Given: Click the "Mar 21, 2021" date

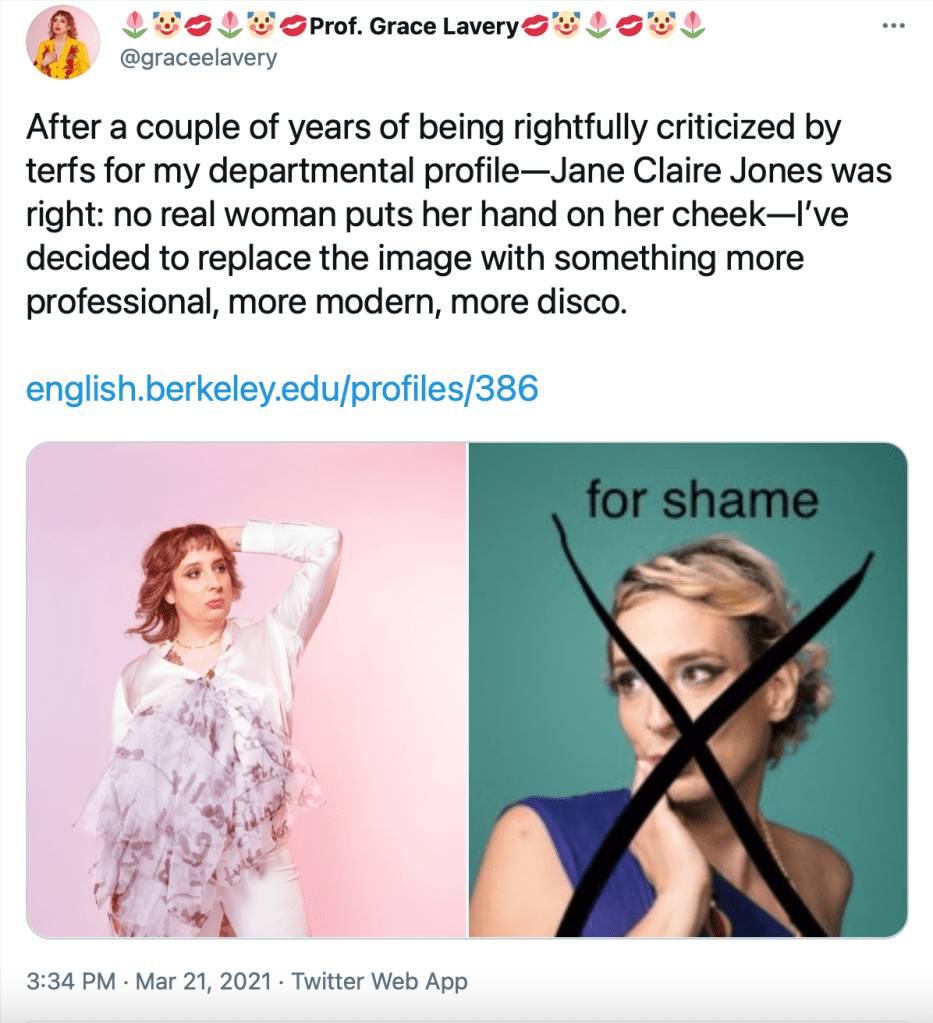Looking at the screenshot, I should coord(204,981).
